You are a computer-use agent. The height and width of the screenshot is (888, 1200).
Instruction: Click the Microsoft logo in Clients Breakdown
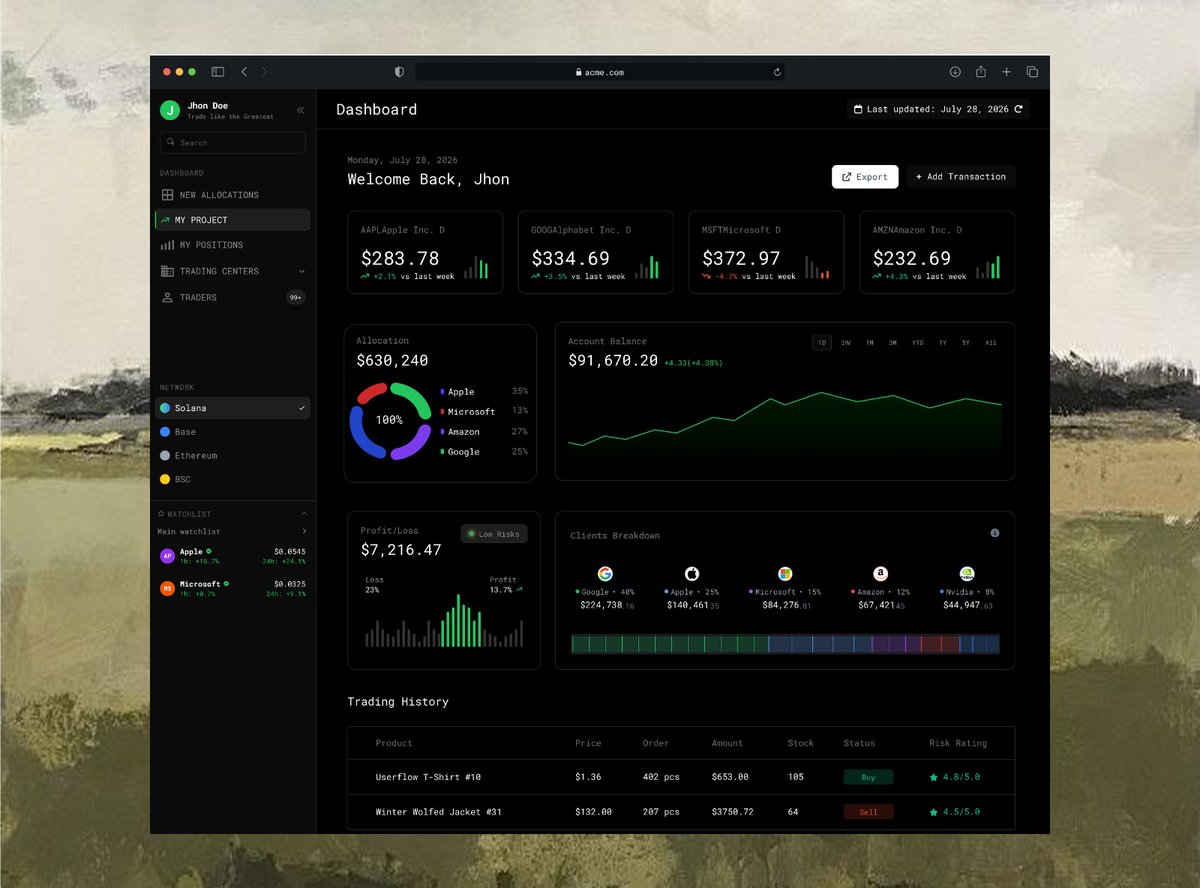click(x=786, y=574)
